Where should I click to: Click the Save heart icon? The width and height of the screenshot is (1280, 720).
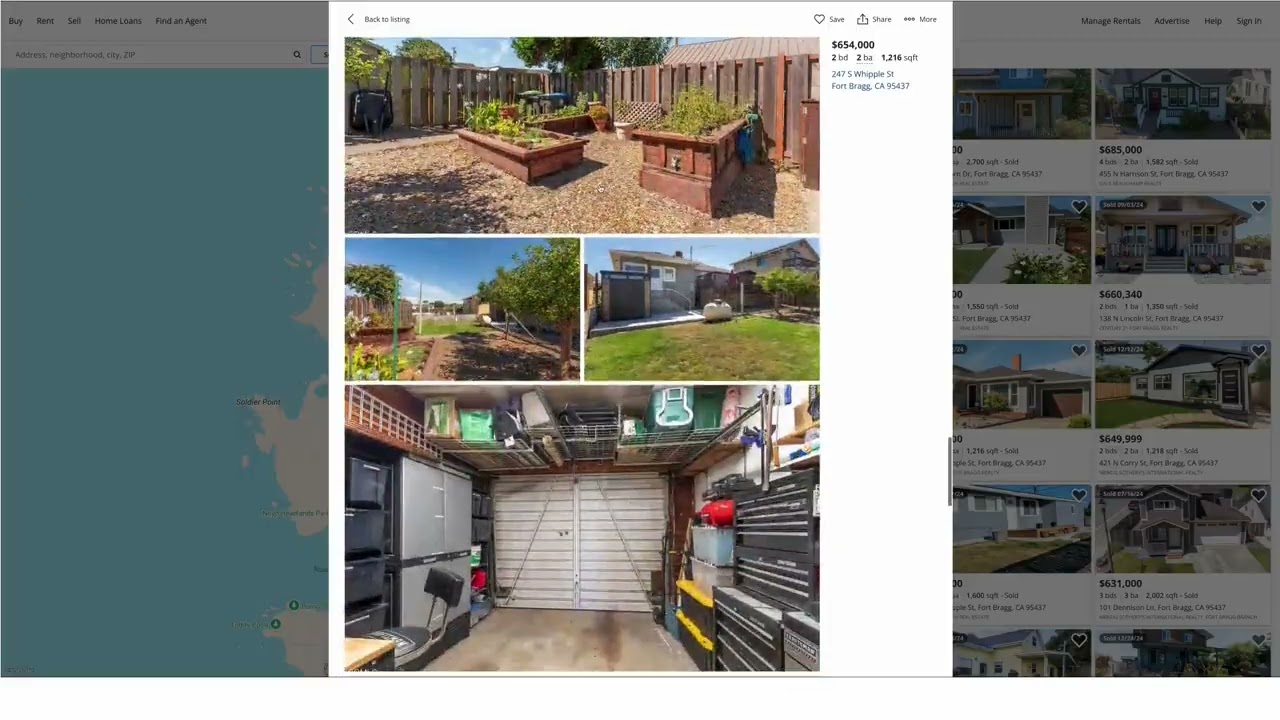[x=819, y=19]
